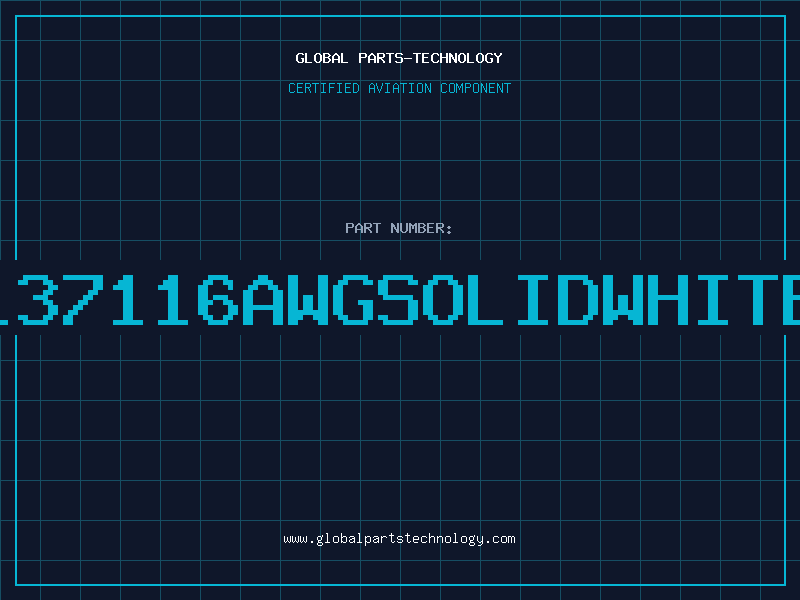This screenshot has height=600, width=800.
Task: Click the GLOBAL PARTS-TECHNOLOGY heading
Action: point(399,58)
